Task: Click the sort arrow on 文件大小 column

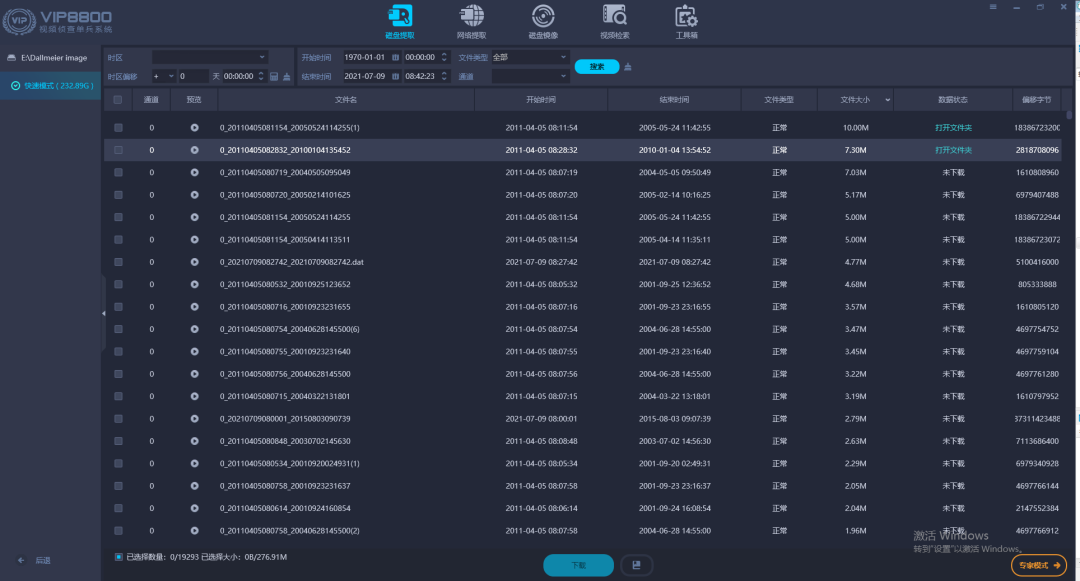Action: click(x=887, y=100)
